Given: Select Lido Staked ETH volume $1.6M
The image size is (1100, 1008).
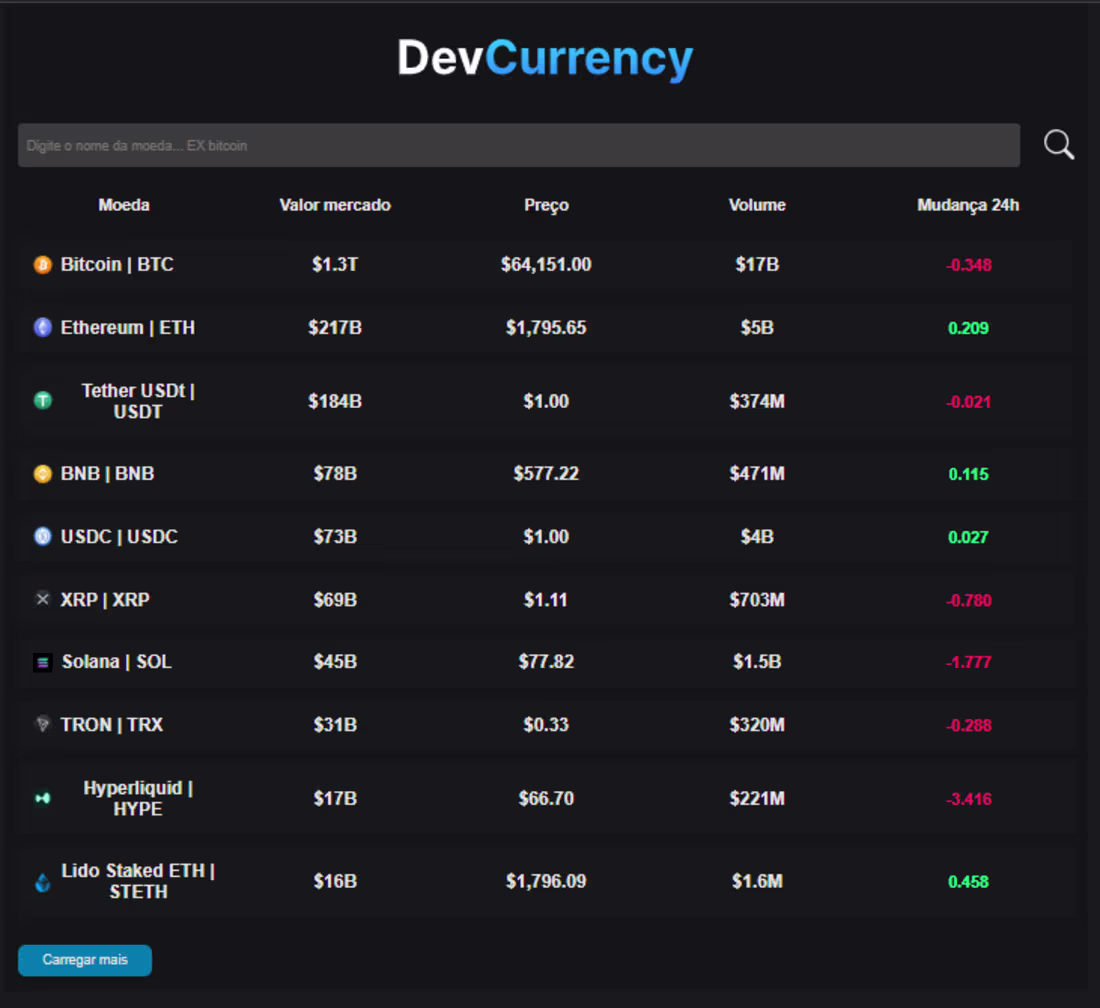Looking at the screenshot, I should point(757,881).
